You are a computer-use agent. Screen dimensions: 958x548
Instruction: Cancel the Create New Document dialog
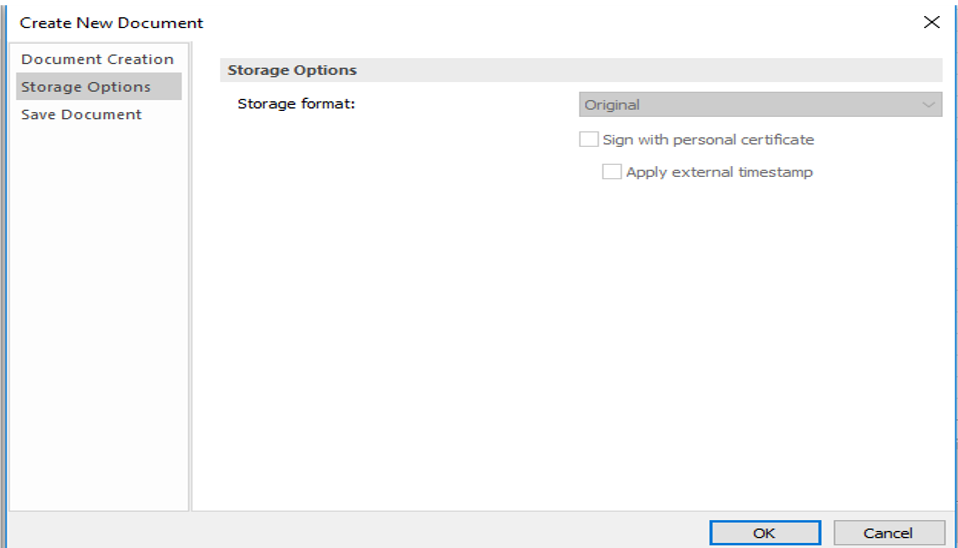(889, 533)
